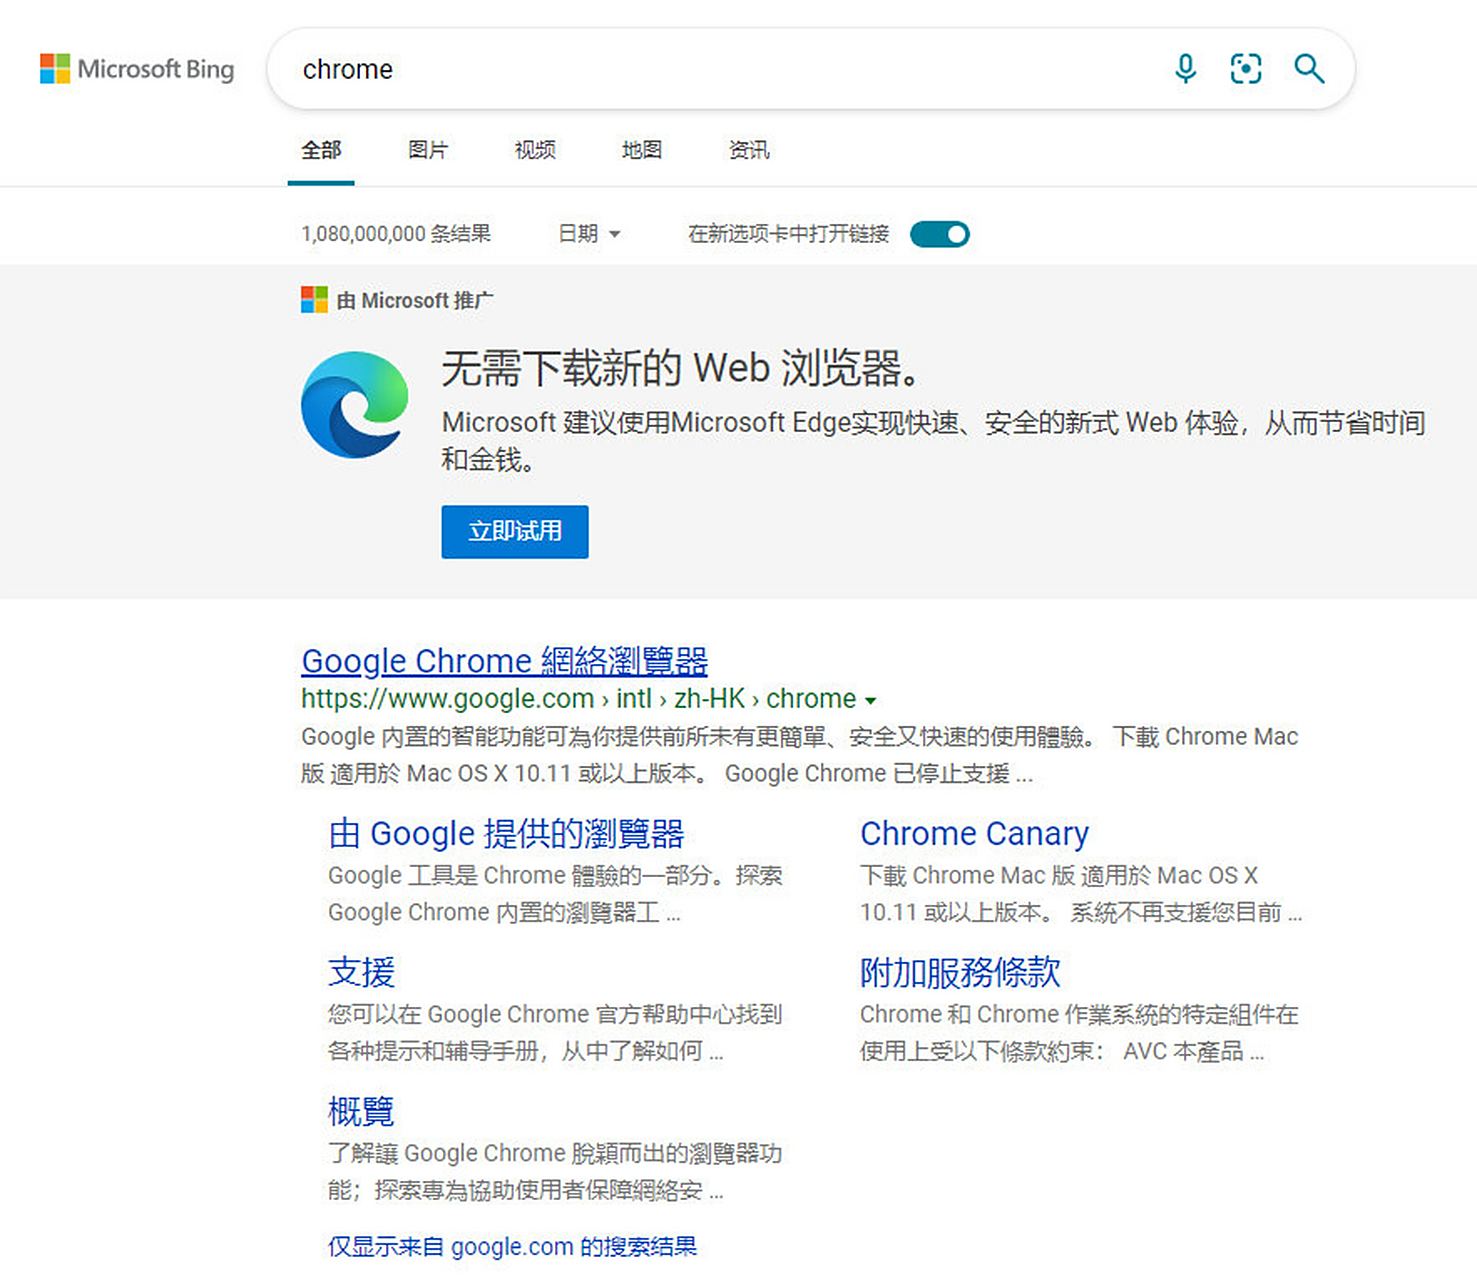Open the 支援 sublink
This screenshot has width=1477, height=1280.
pyautogui.click(x=361, y=972)
